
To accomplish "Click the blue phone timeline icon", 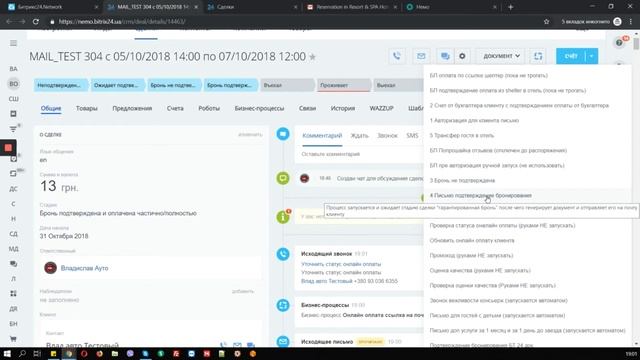I will pos(283,254).
